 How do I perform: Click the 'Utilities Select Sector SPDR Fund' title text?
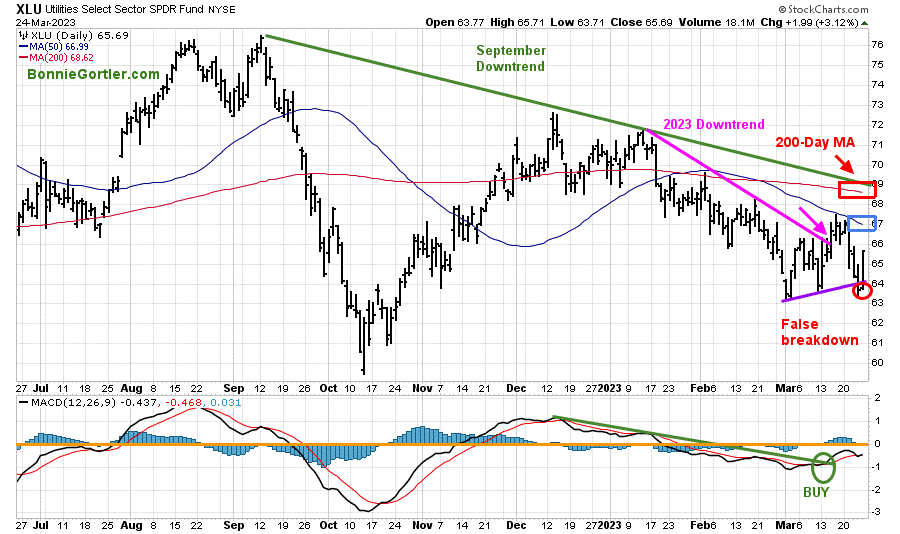click(x=123, y=9)
